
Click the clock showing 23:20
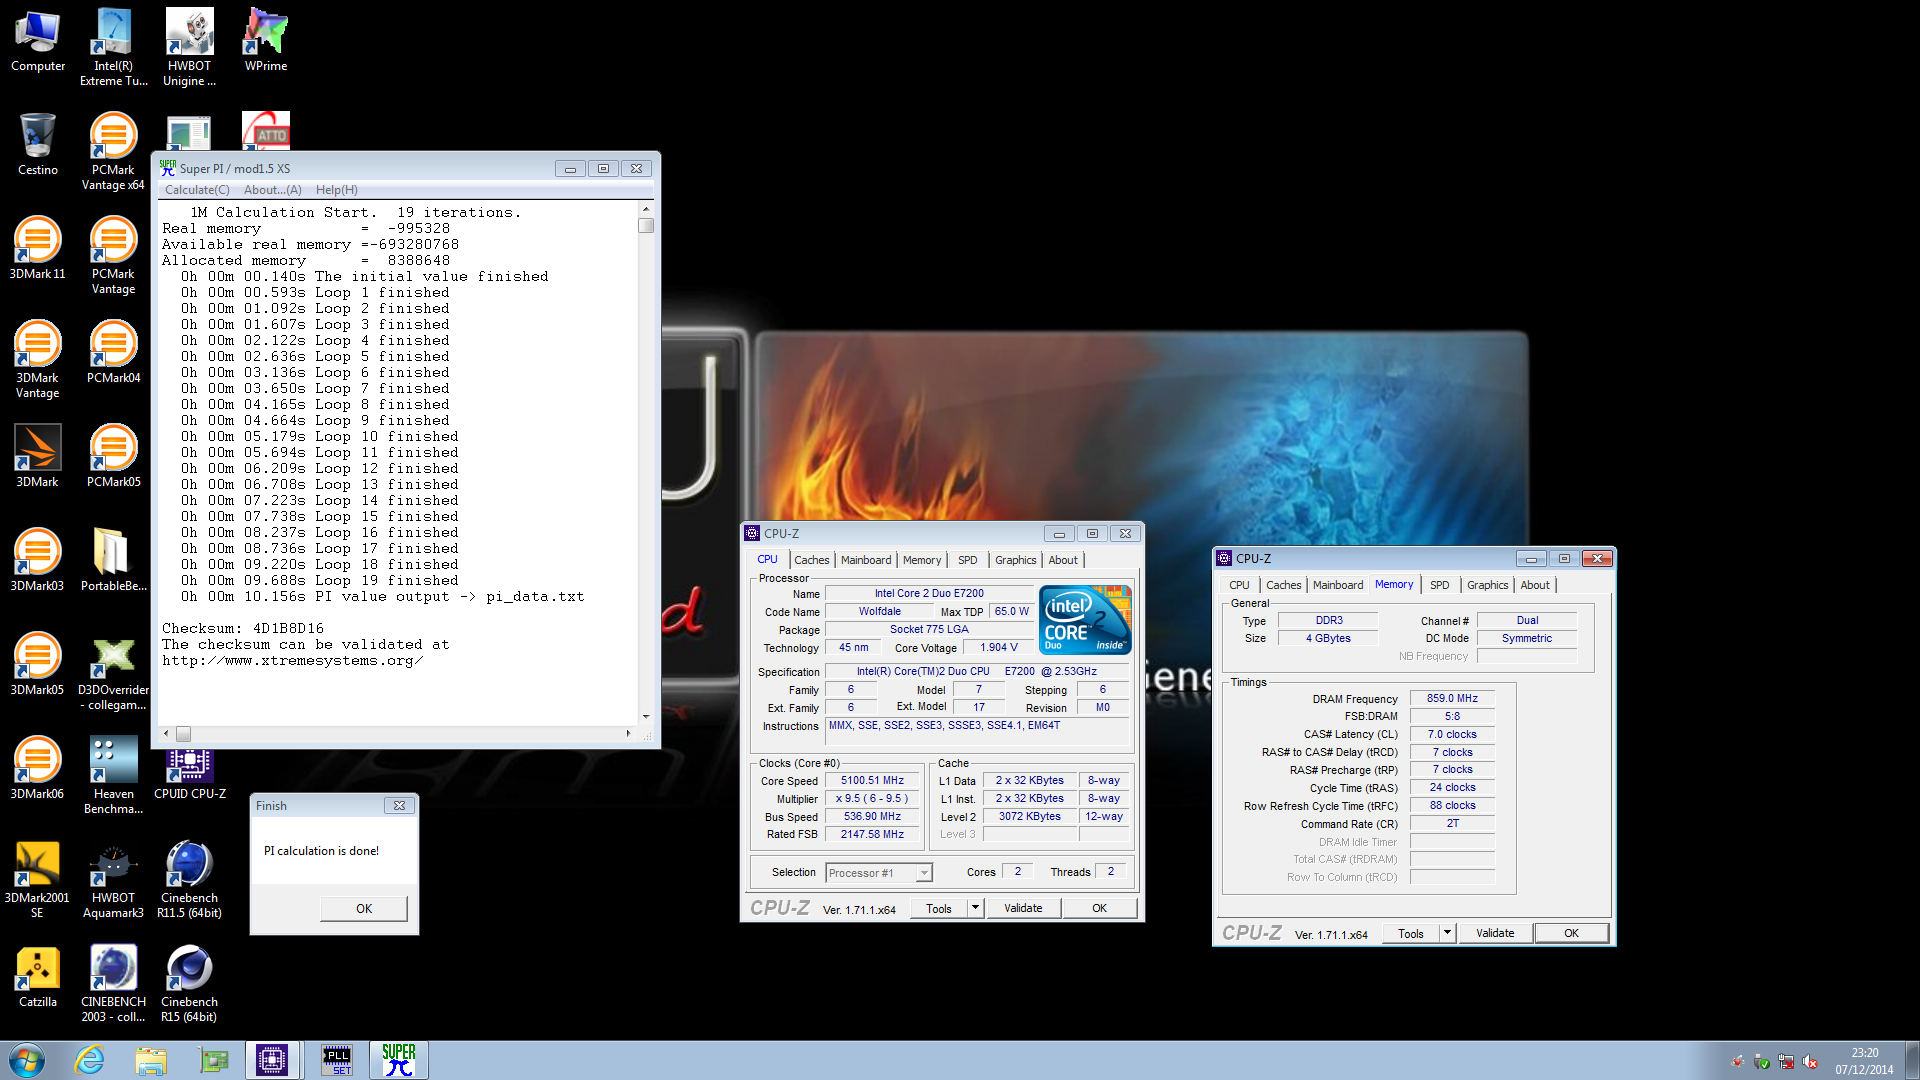point(1864,1053)
